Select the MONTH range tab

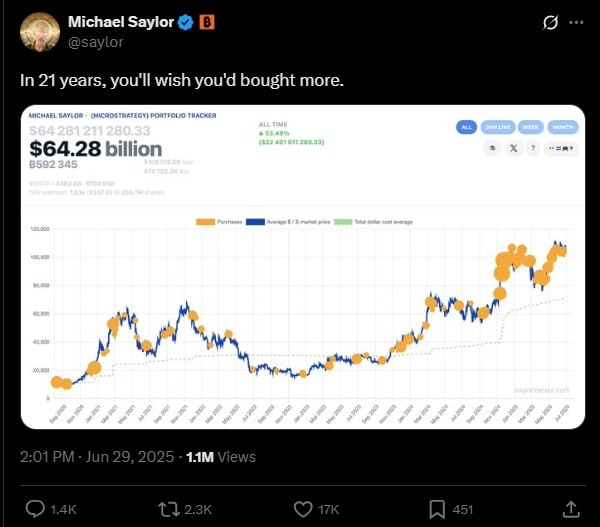click(561, 127)
